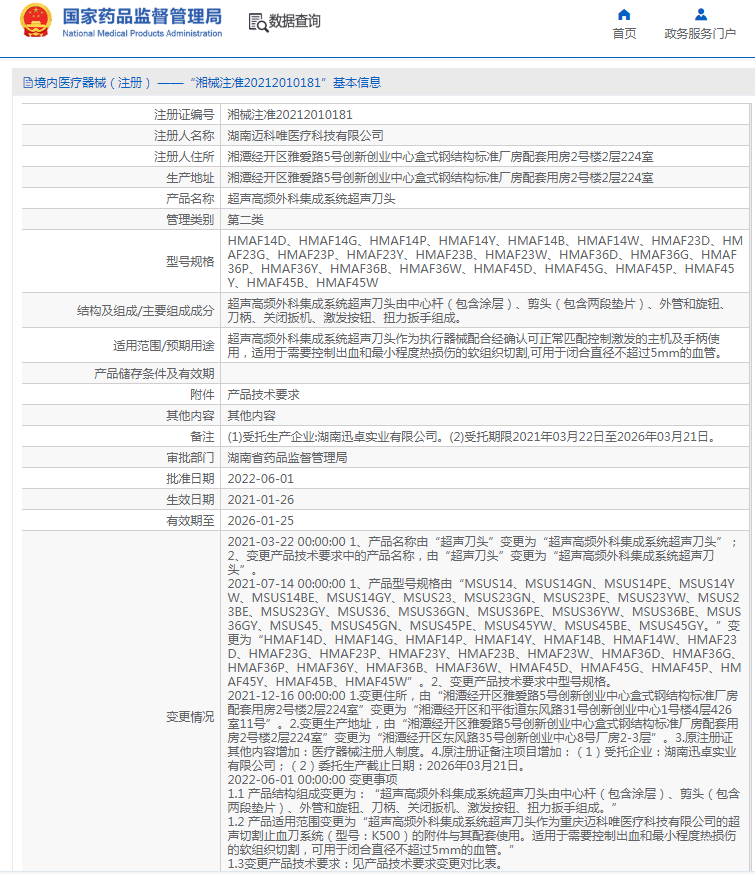755x874 pixels.
Task: Click the 2021-03-22 change record entry
Action: 483,556
